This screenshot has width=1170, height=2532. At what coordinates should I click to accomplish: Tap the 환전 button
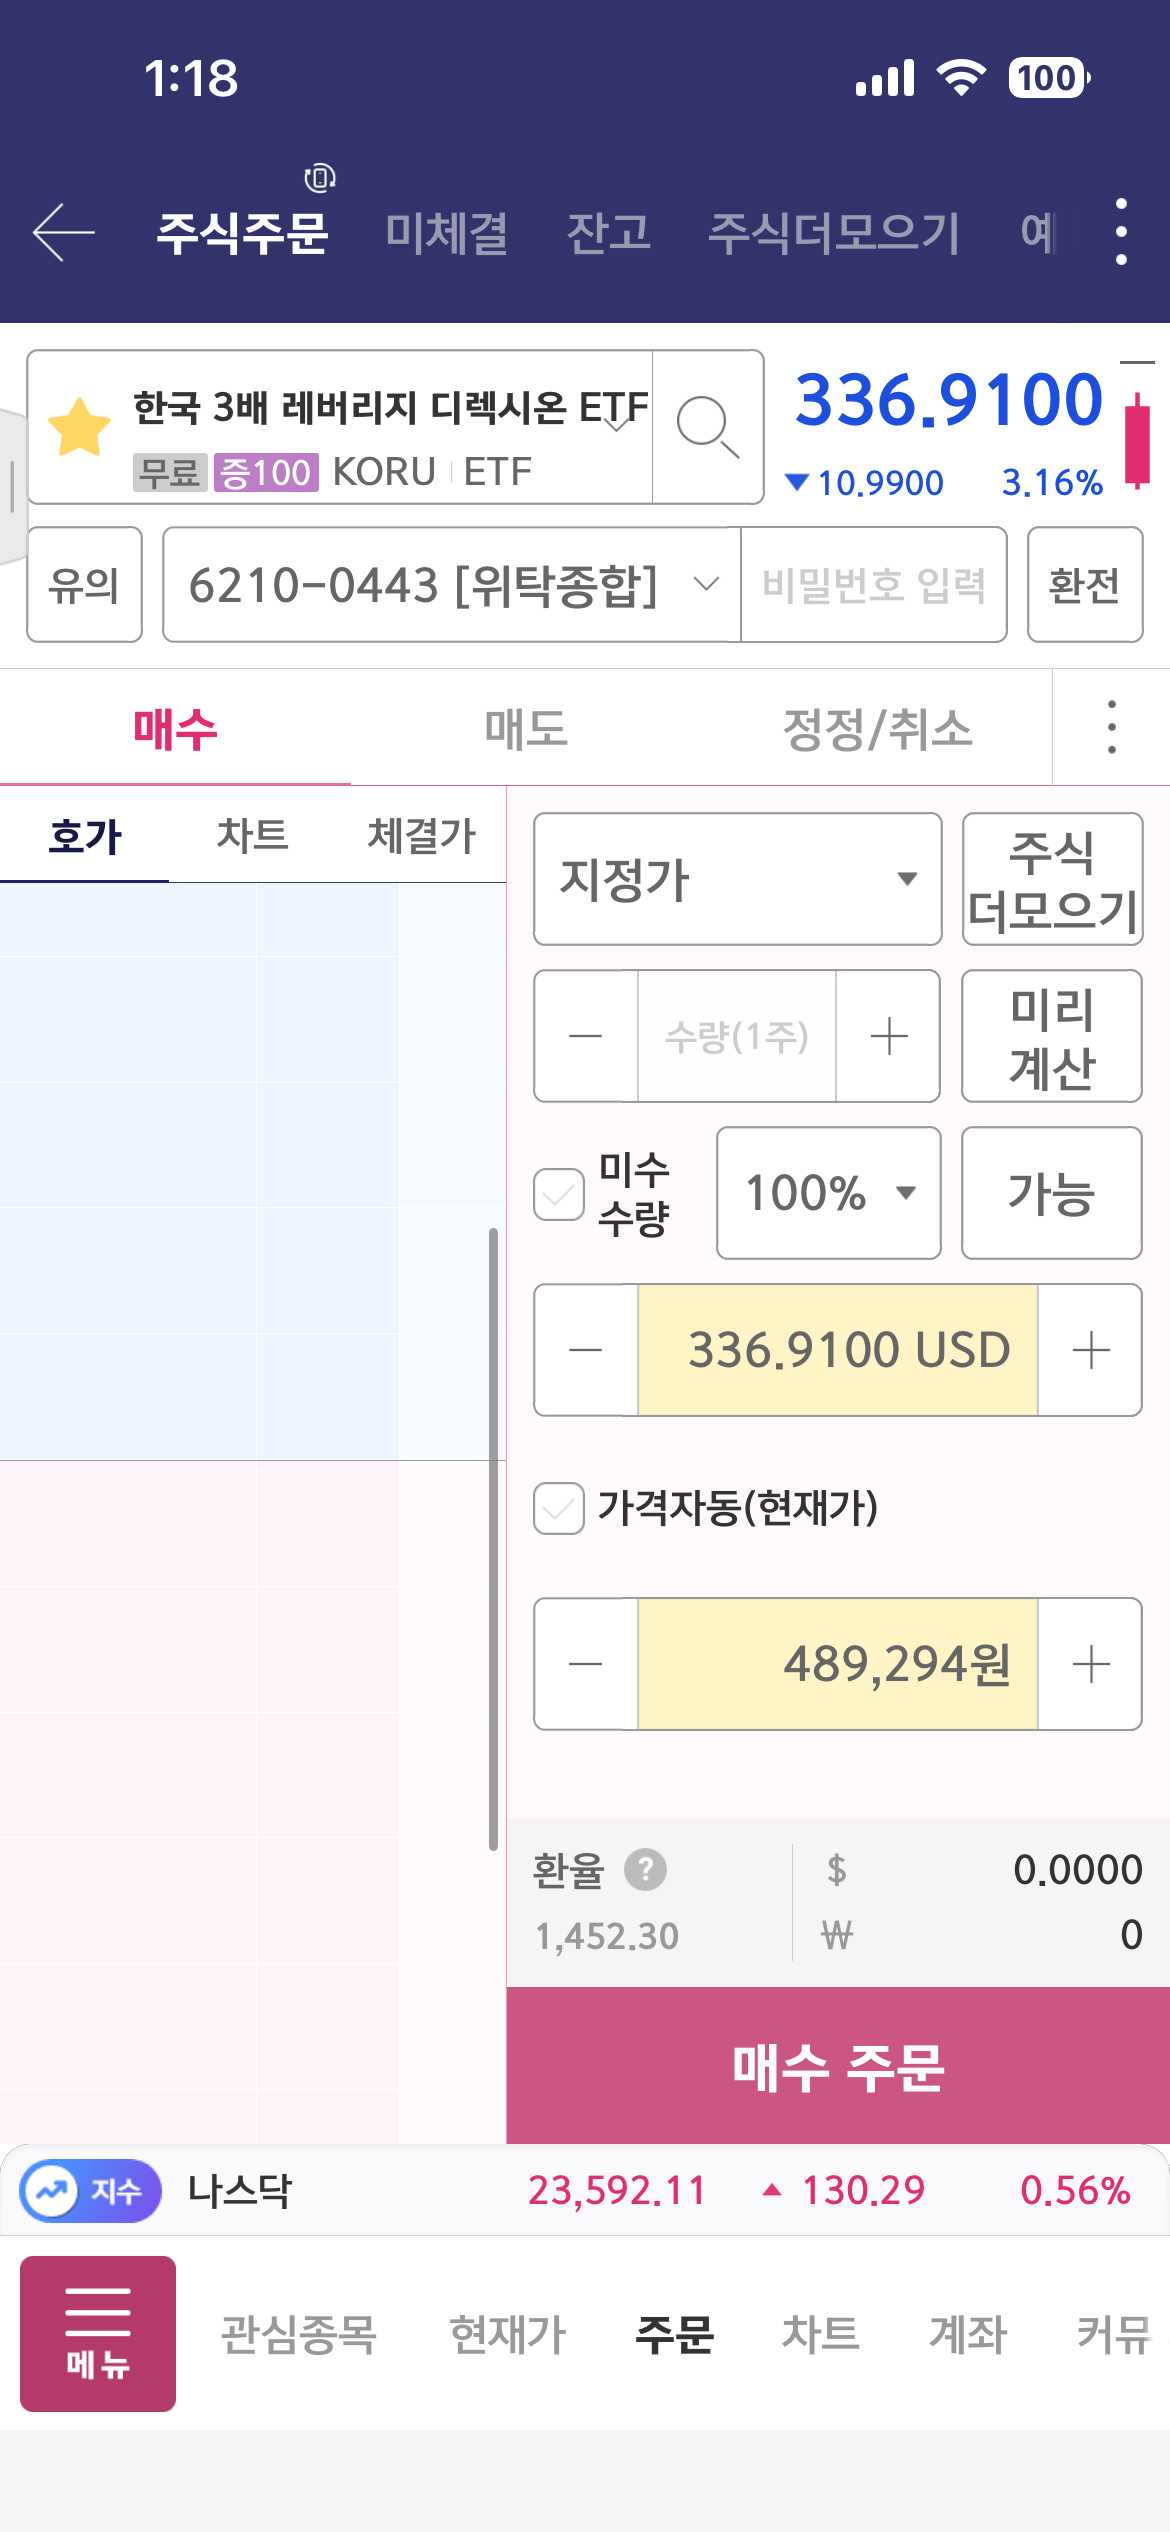pos(1084,585)
